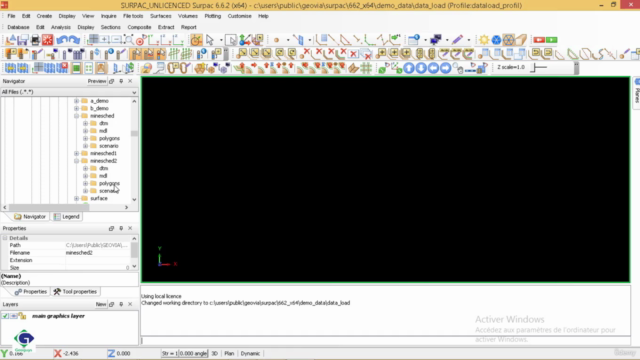Screen dimensions: 640x360
Task: Float the Properties panel window
Action: [111, 228]
